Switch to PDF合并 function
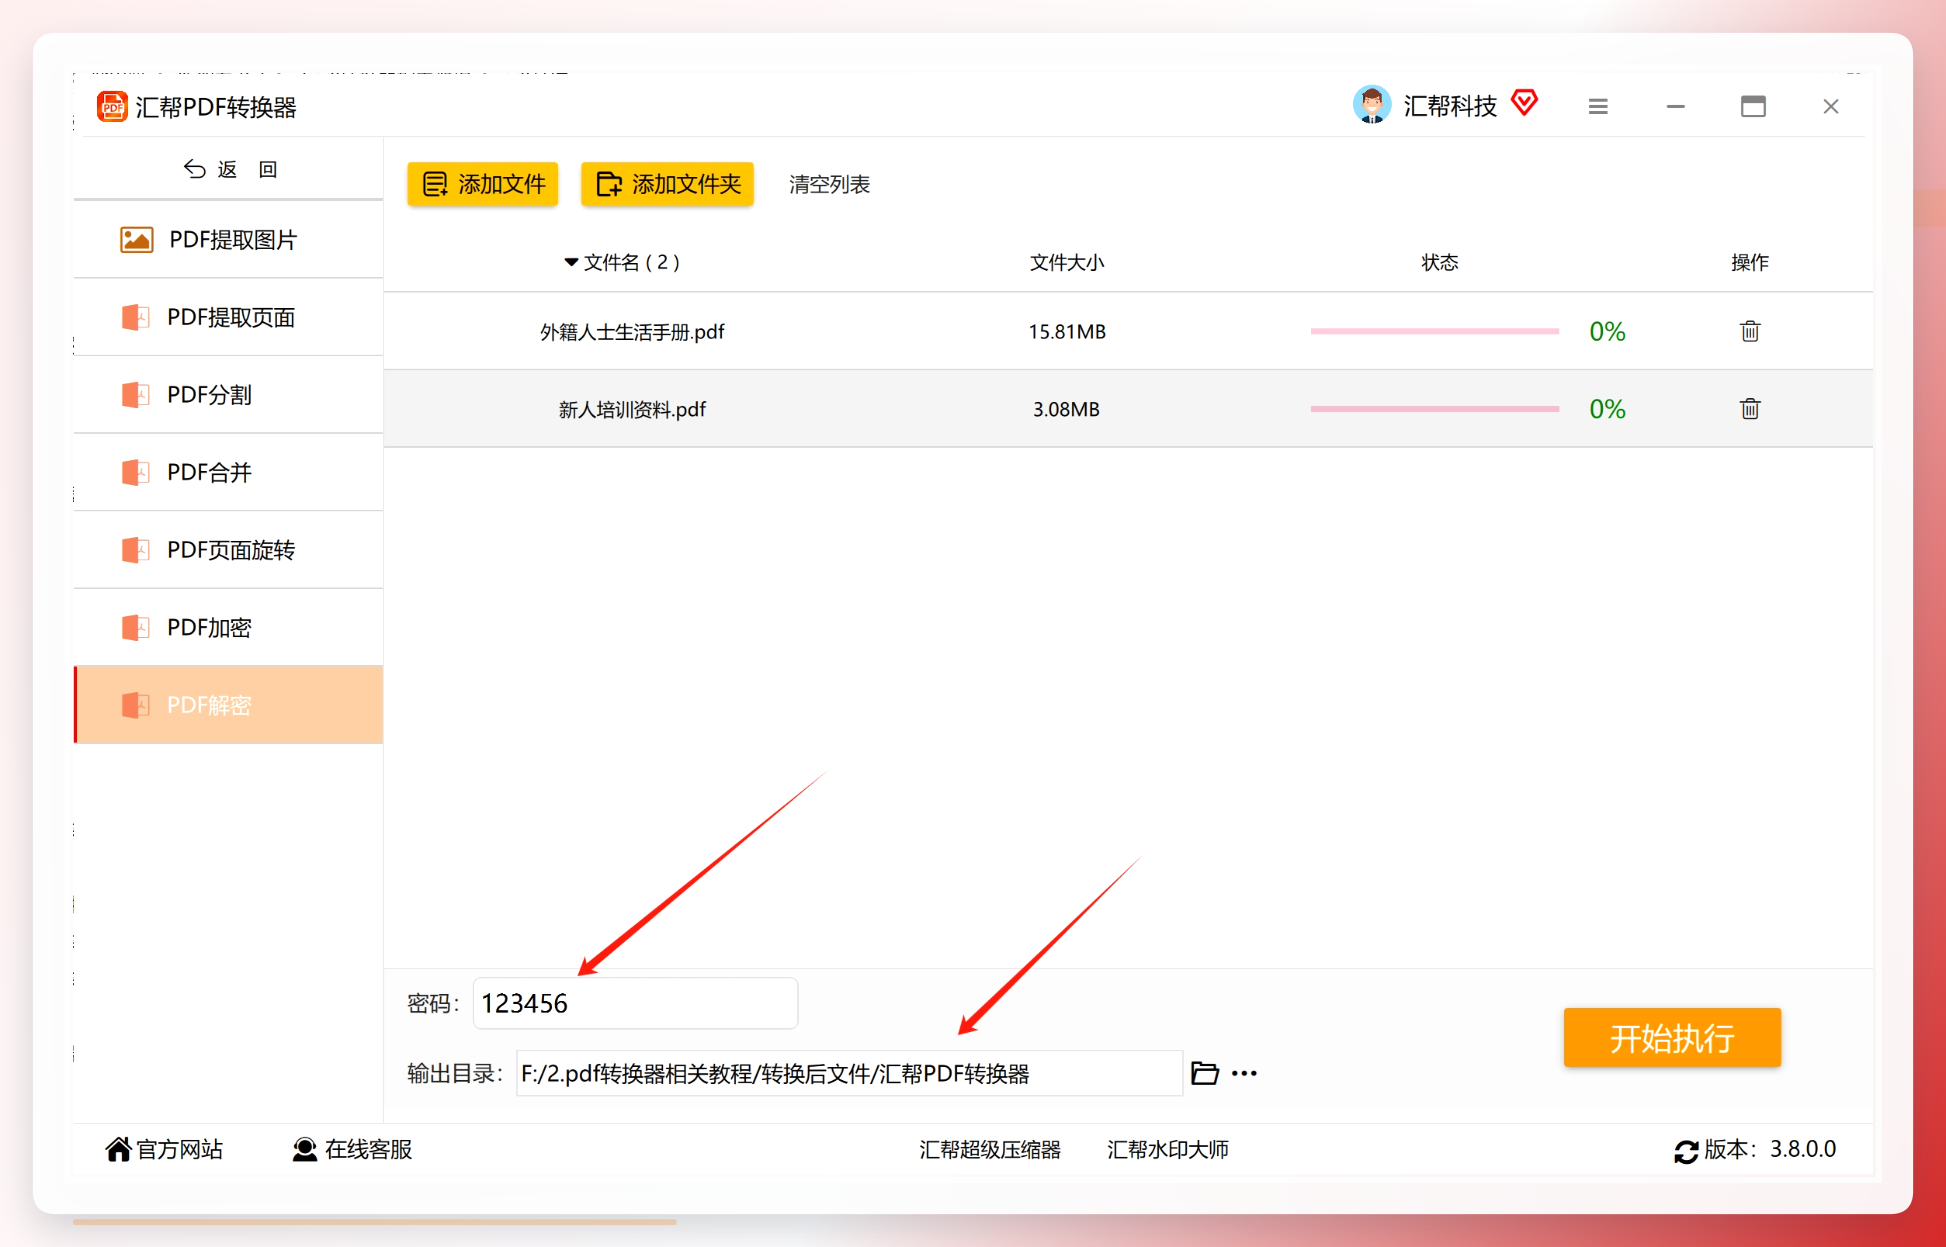The image size is (1946, 1247). [229, 473]
